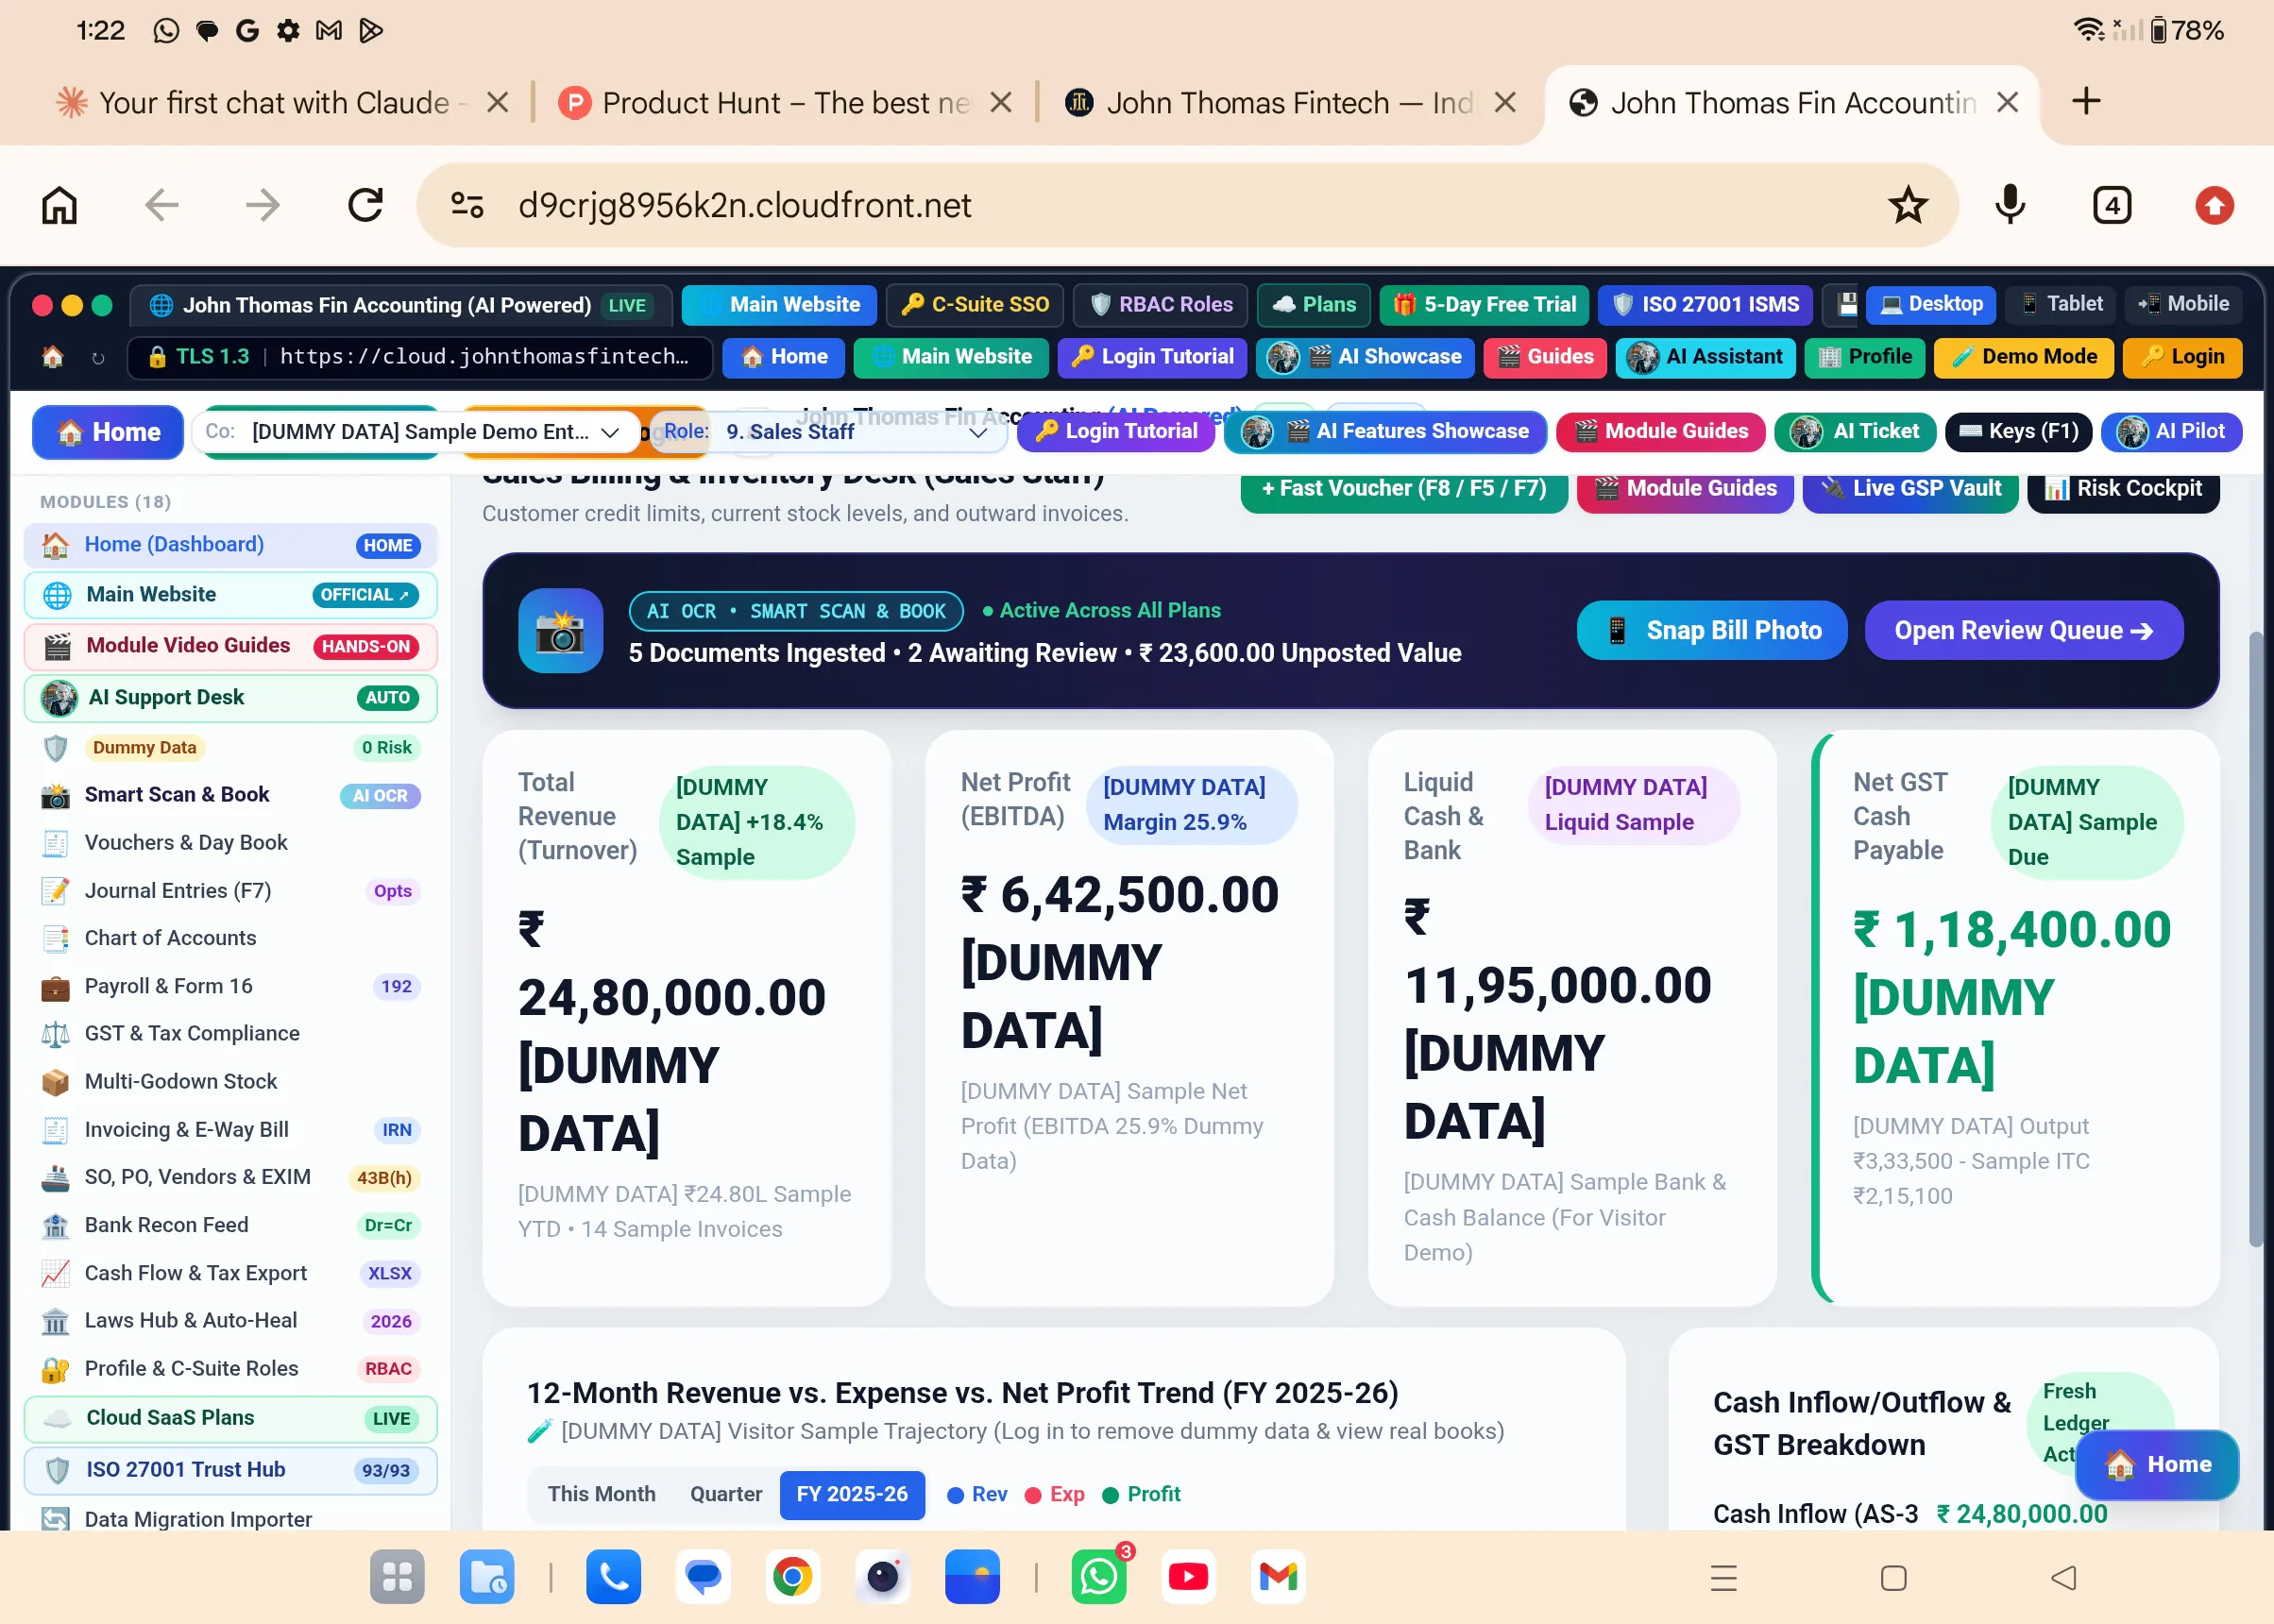Click the inner app home icon beside the TLS bar
This screenshot has height=1624, width=2274.
(52, 357)
